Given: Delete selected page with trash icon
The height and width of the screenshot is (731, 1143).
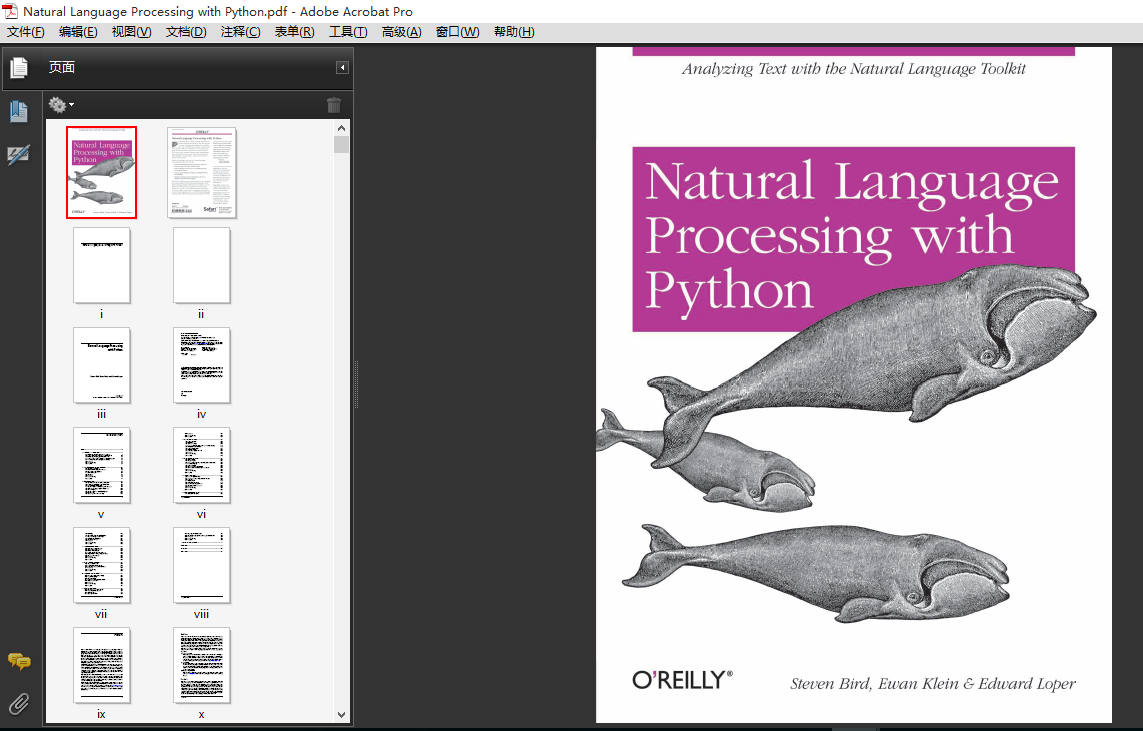Looking at the screenshot, I should [x=334, y=105].
